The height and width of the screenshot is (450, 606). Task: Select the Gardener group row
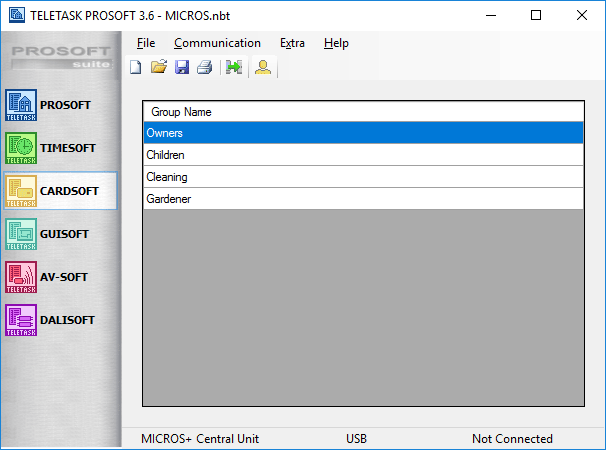tap(363, 199)
